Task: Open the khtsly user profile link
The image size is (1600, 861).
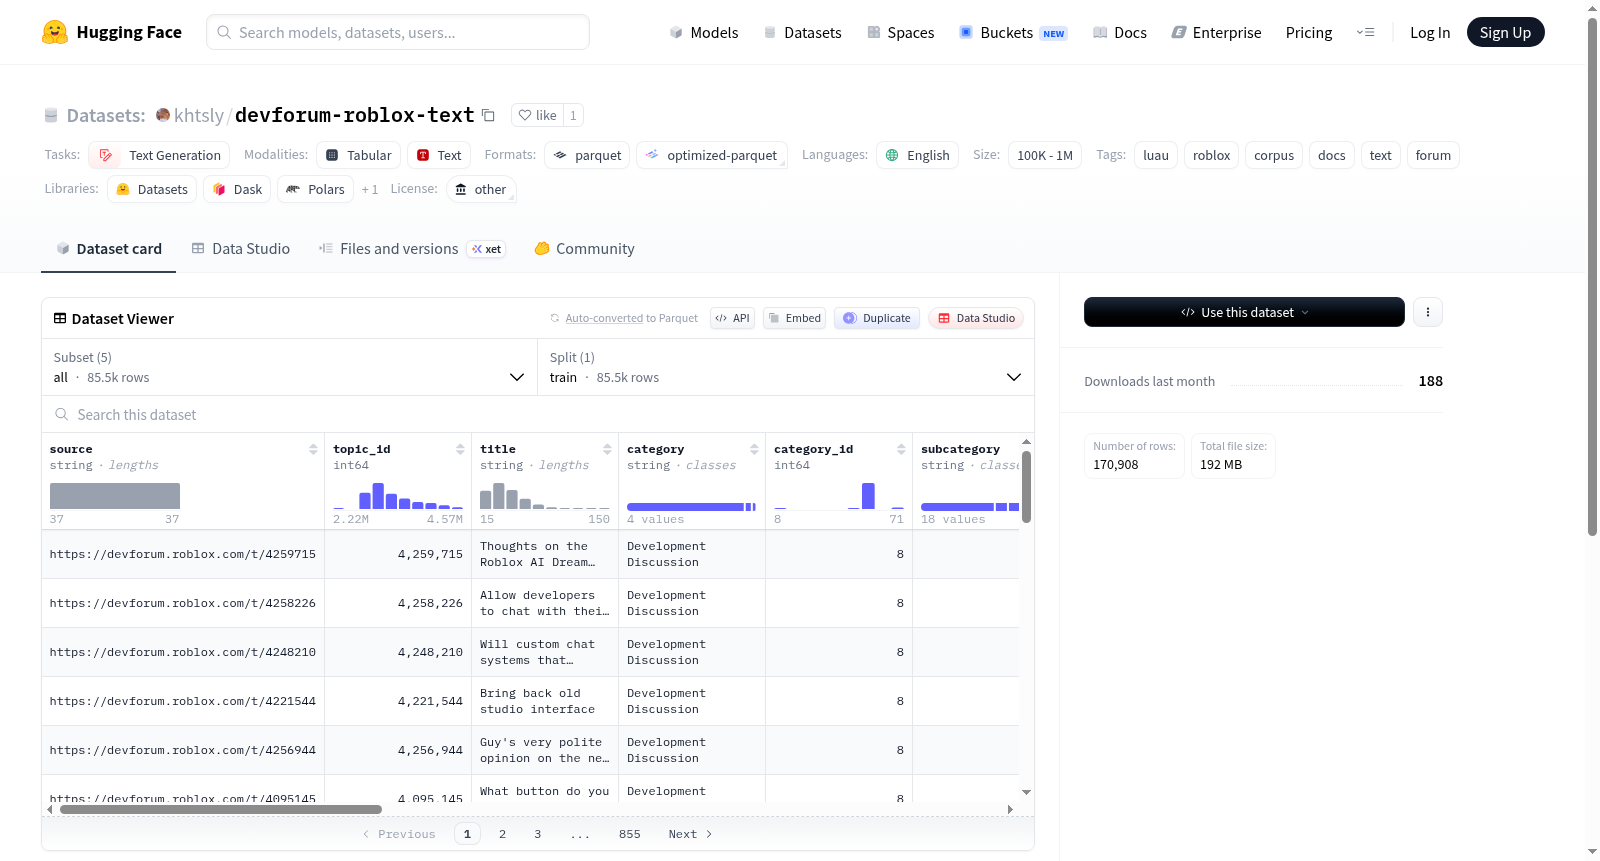Action: point(199,115)
